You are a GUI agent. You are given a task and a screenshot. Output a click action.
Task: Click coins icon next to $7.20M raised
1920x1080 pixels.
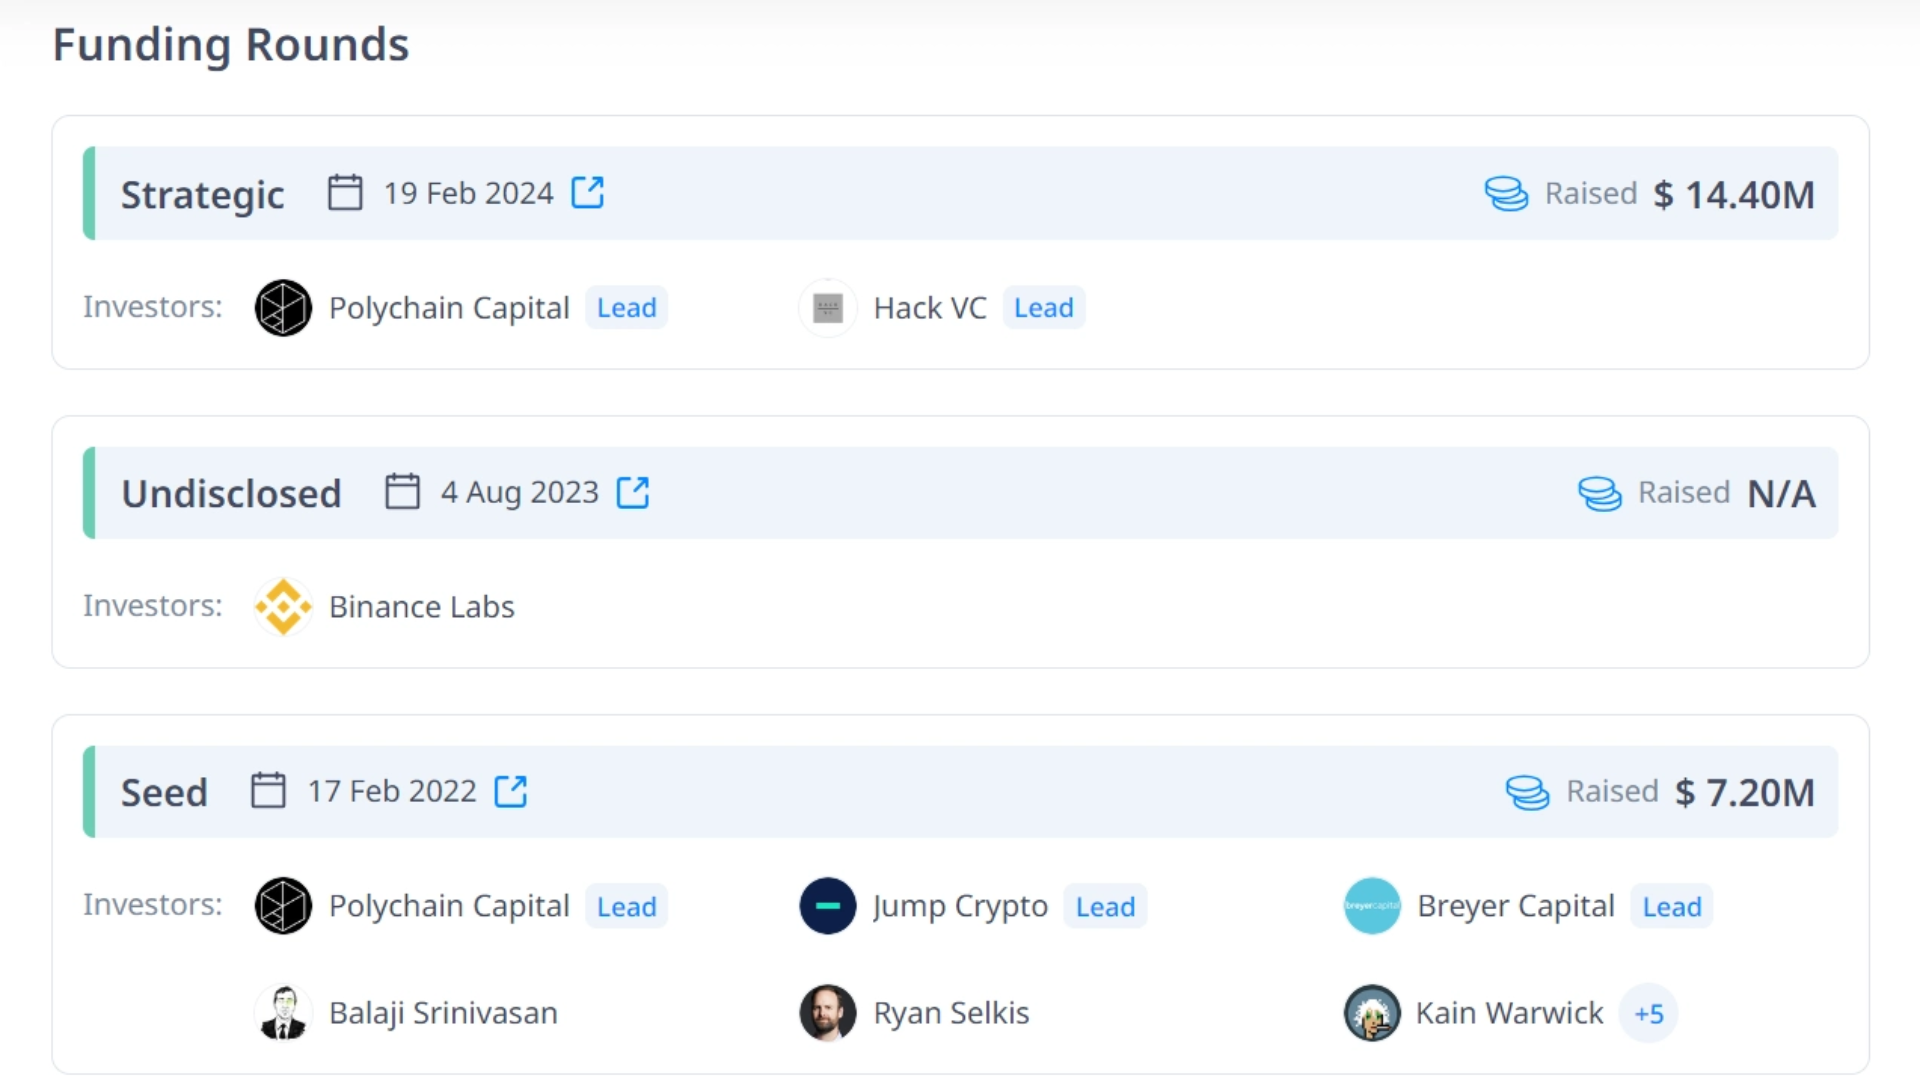pyautogui.click(x=1527, y=792)
